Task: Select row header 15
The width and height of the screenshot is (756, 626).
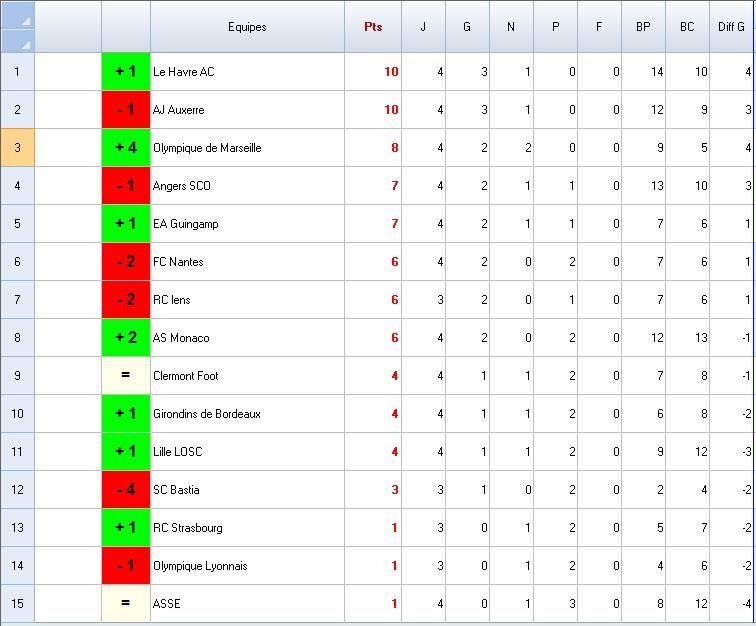Action: tap(17, 604)
